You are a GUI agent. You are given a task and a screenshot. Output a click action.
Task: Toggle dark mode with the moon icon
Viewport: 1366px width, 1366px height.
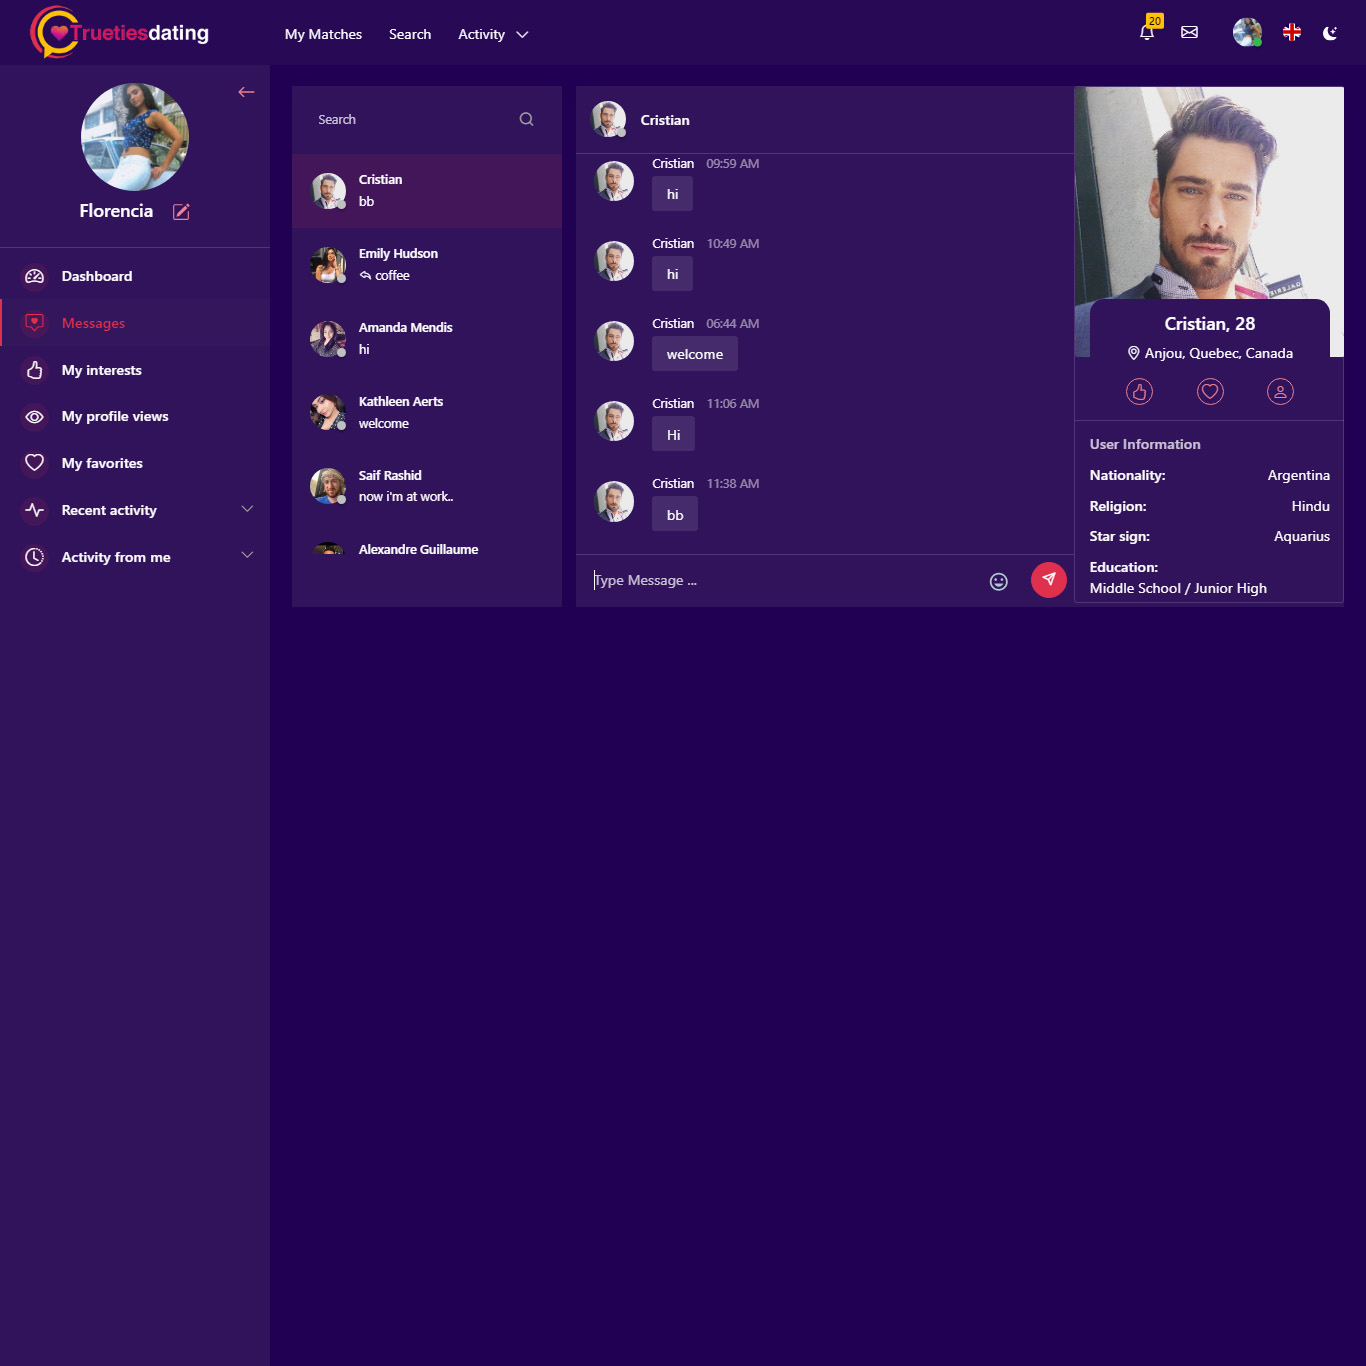pos(1330,33)
